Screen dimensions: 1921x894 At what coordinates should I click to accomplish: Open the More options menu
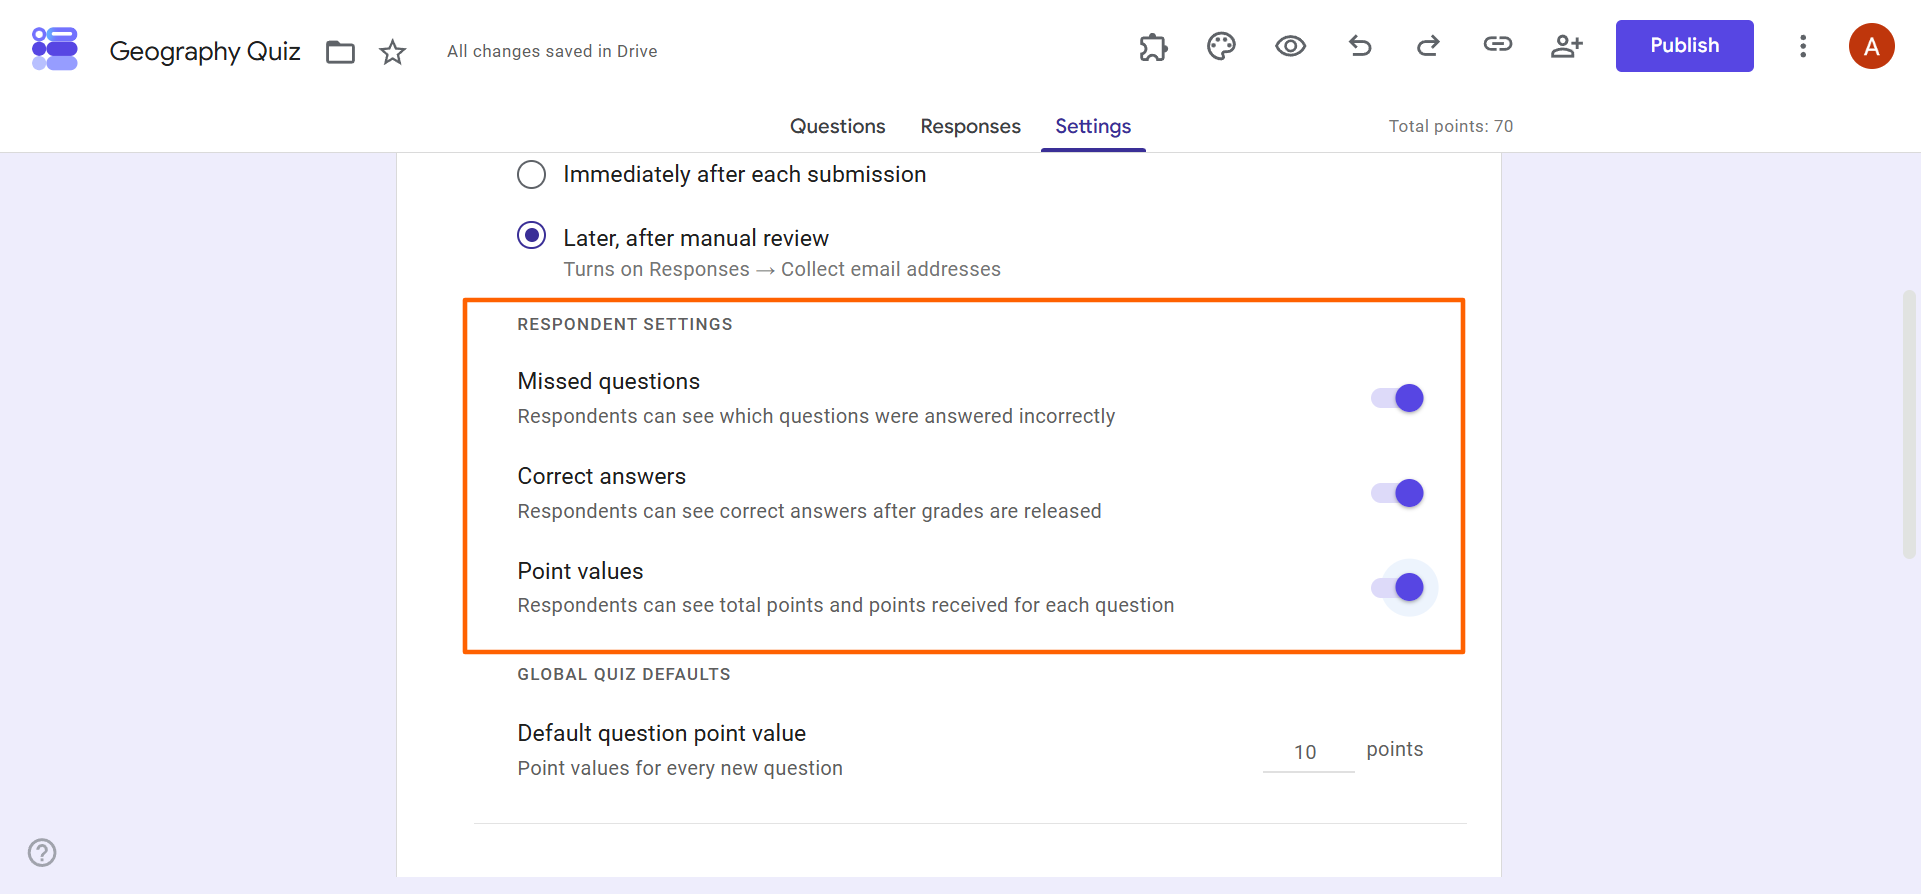[x=1803, y=46]
